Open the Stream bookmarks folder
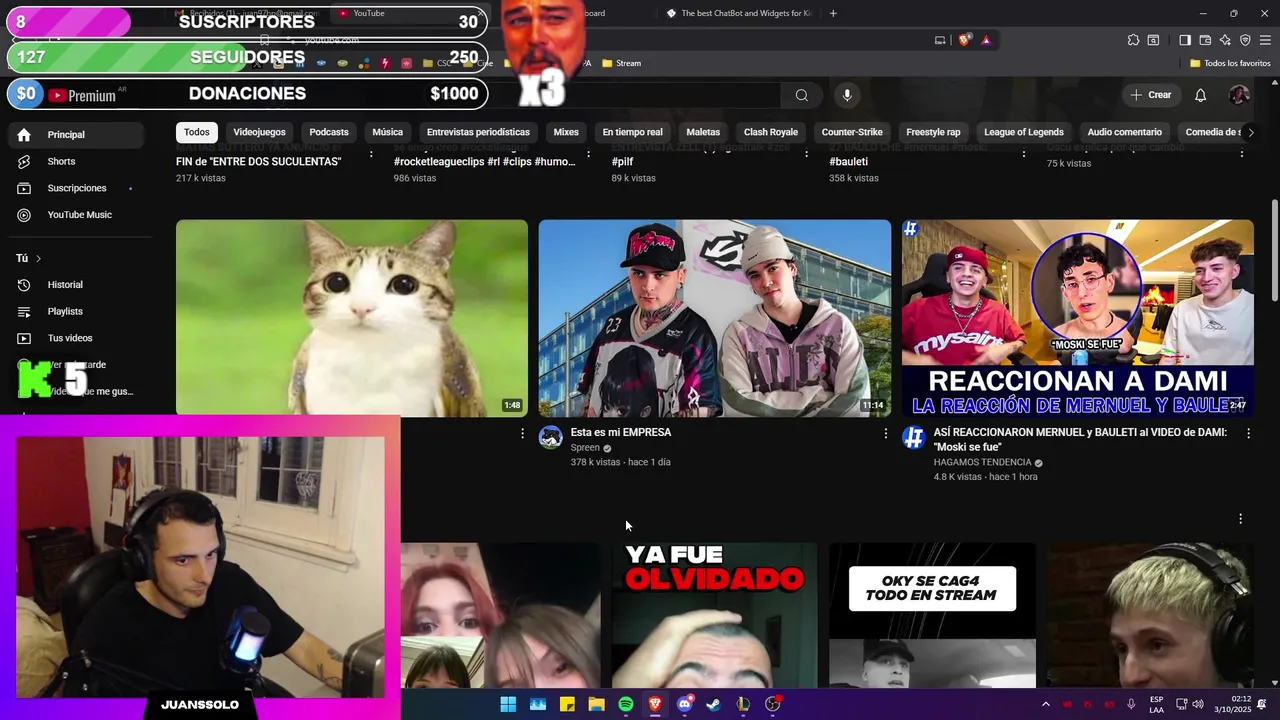Image resolution: width=1280 pixels, height=720 pixels. (621, 63)
